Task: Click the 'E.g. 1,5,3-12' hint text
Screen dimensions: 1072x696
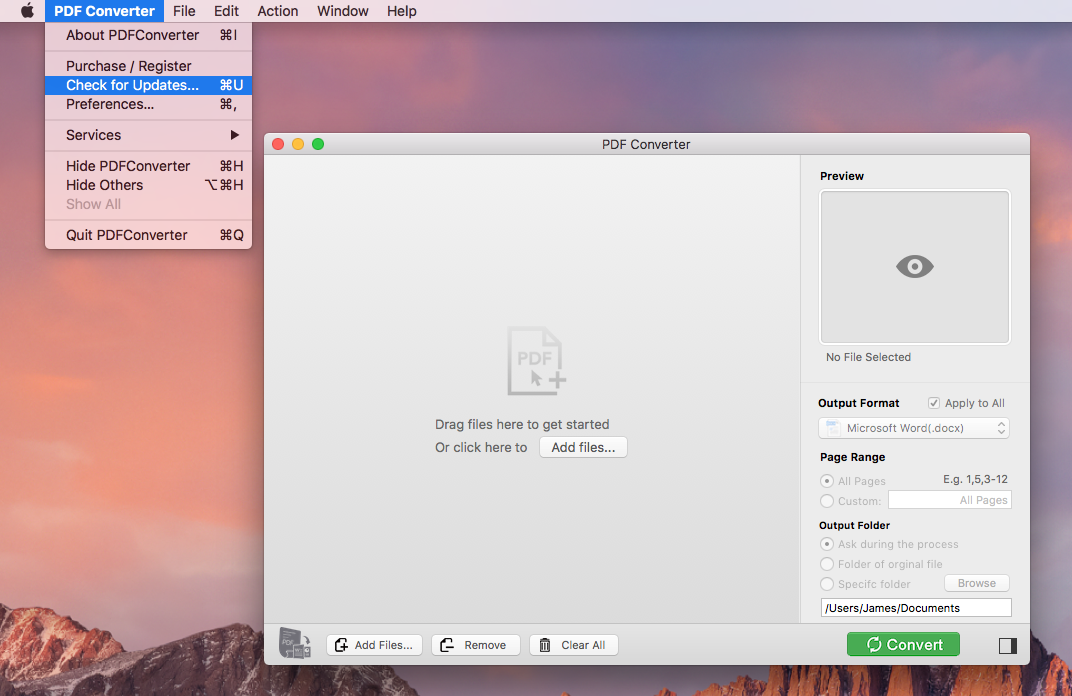Action: (x=976, y=479)
